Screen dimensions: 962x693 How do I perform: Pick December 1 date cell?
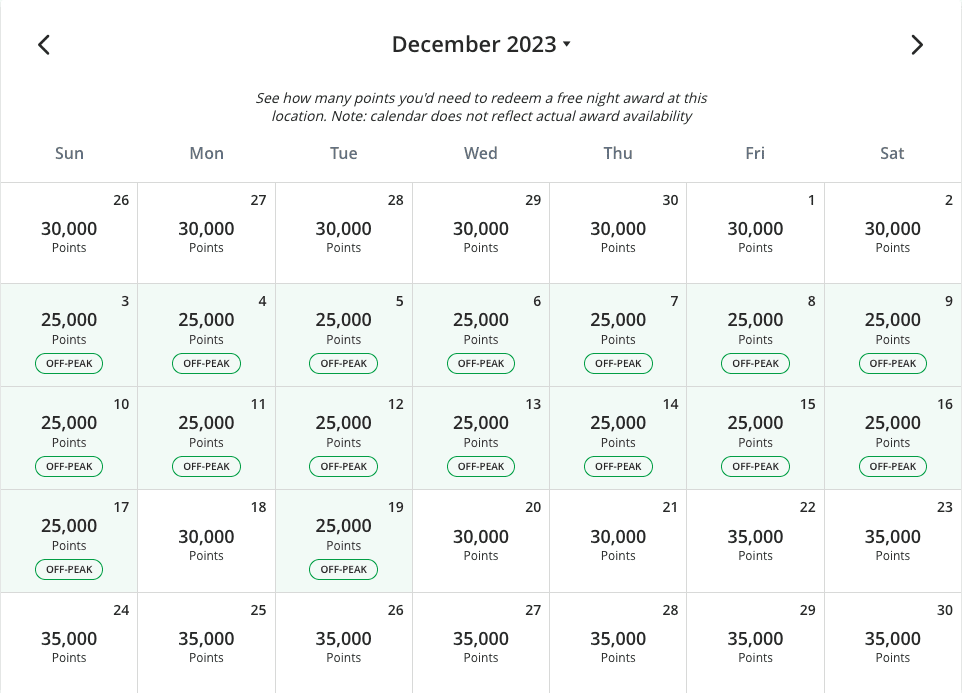coord(755,233)
